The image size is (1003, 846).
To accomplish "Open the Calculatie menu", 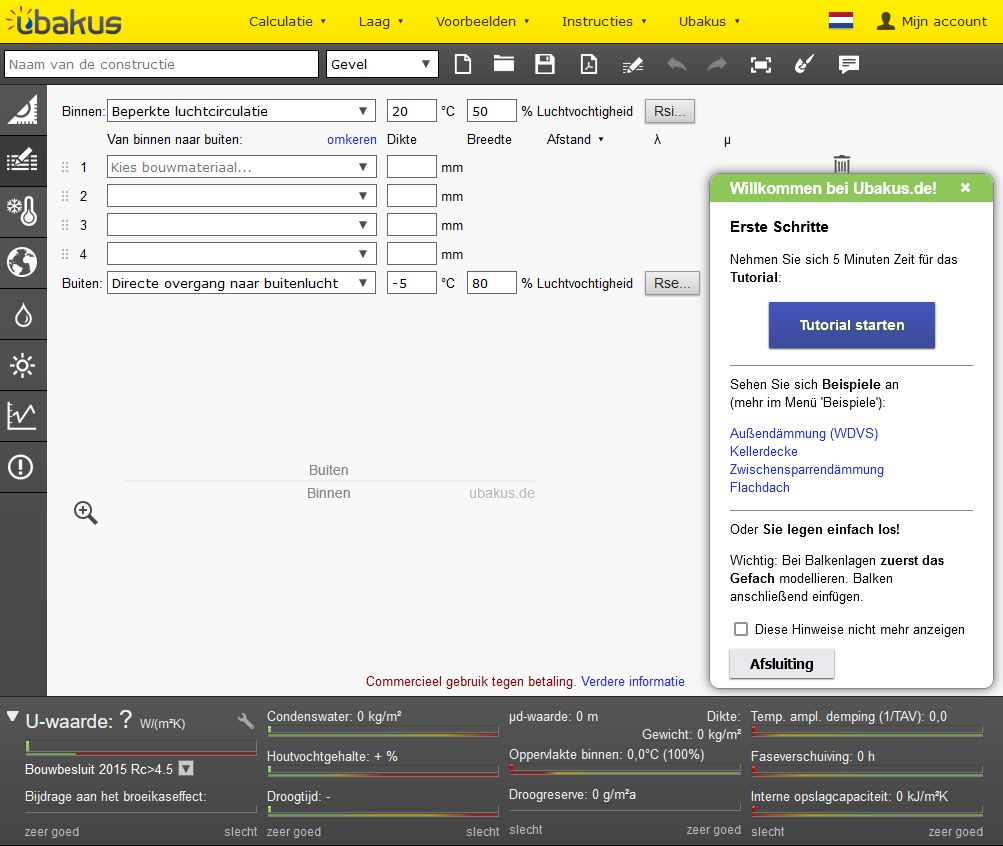I will pos(287,21).
